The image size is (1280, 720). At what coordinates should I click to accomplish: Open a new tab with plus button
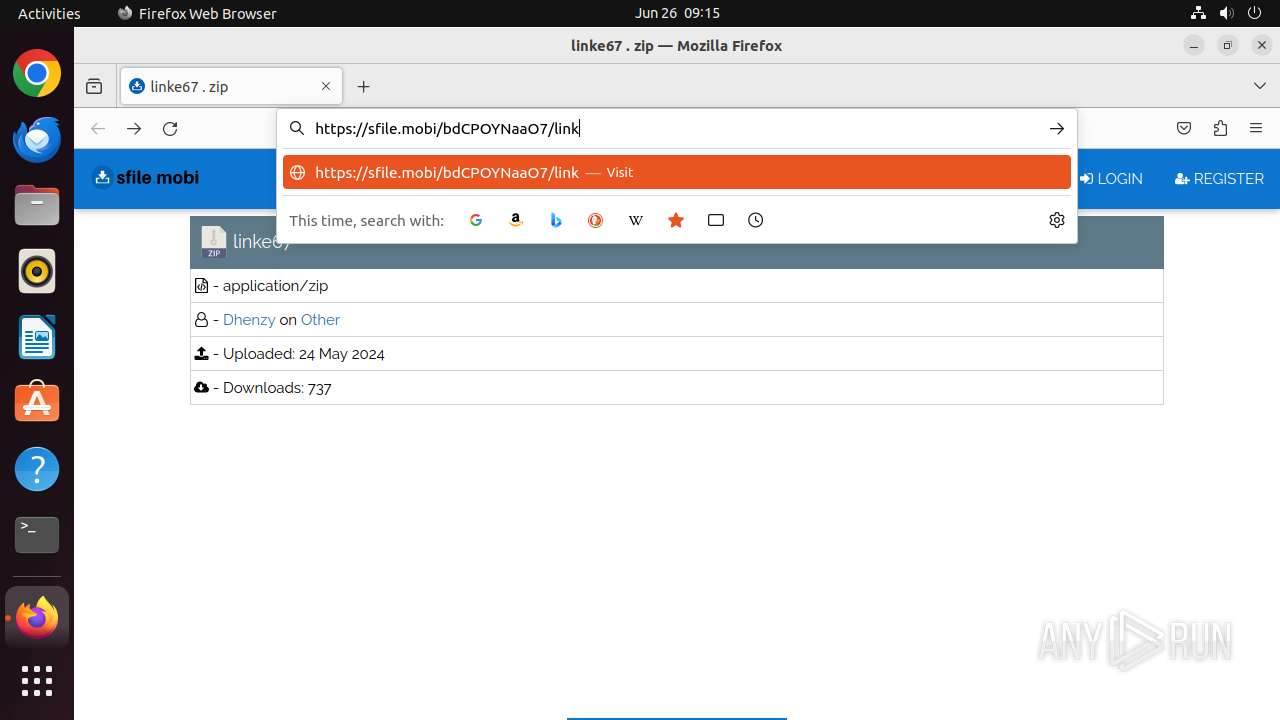tap(364, 87)
